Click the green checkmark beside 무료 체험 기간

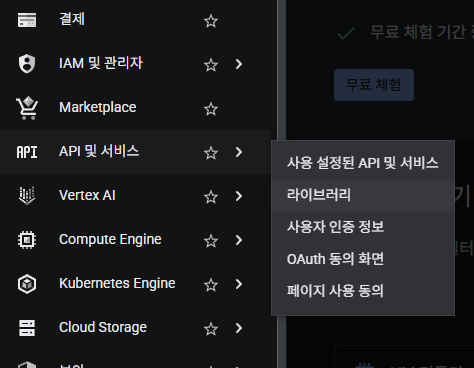[x=346, y=33]
